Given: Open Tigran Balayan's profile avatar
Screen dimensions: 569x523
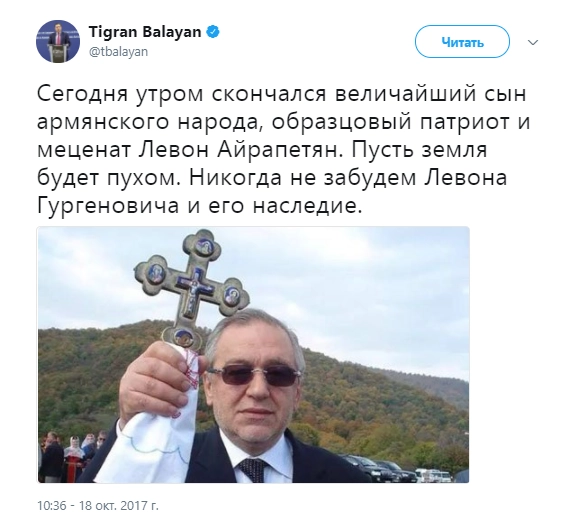Looking at the screenshot, I should pos(58,41).
